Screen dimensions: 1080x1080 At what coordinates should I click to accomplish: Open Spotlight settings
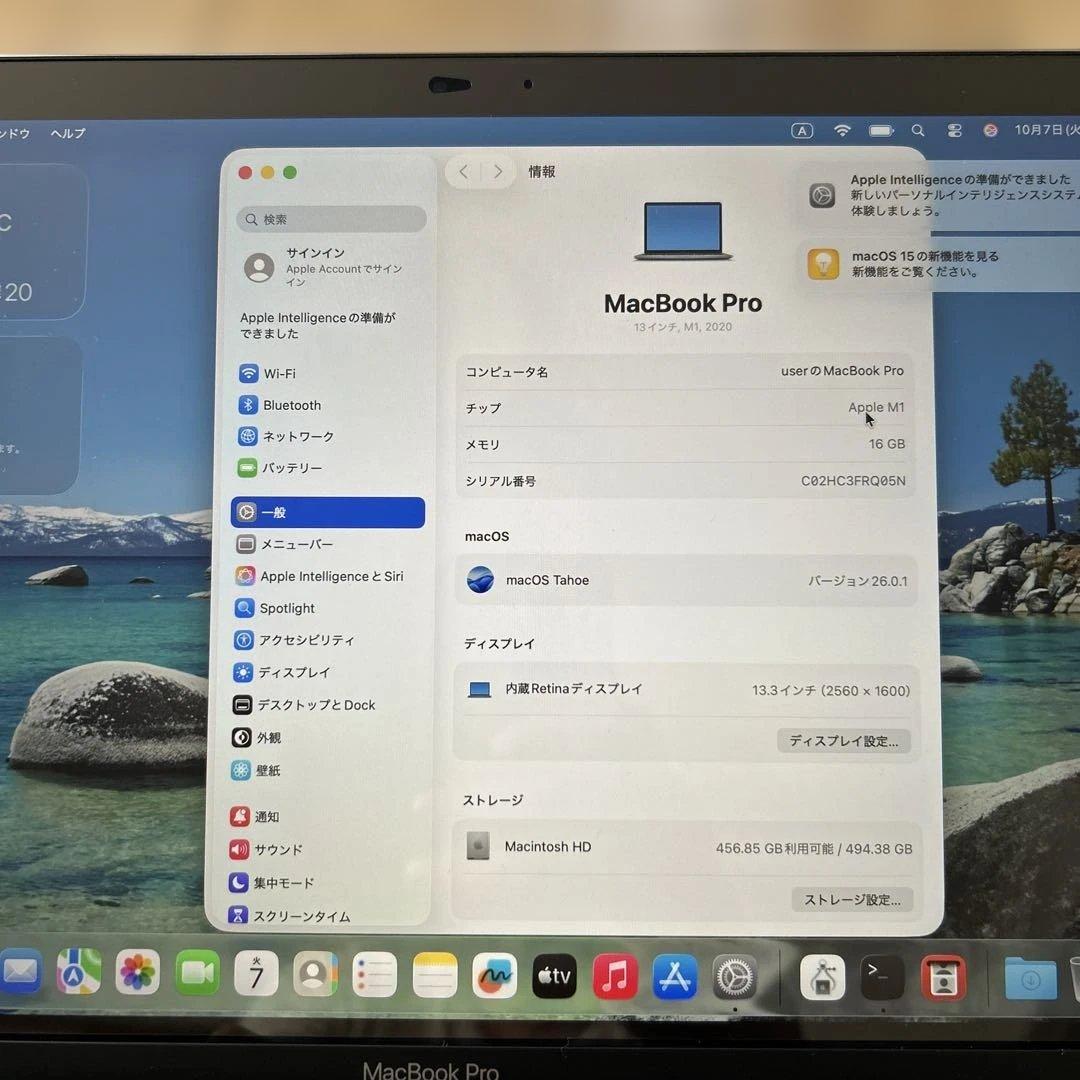point(289,608)
